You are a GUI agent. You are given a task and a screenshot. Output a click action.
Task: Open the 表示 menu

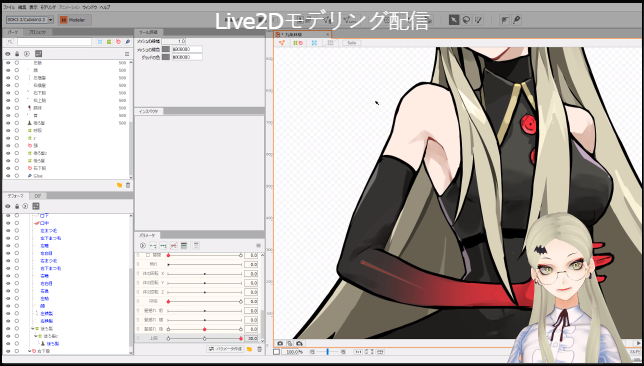click(x=33, y=7)
